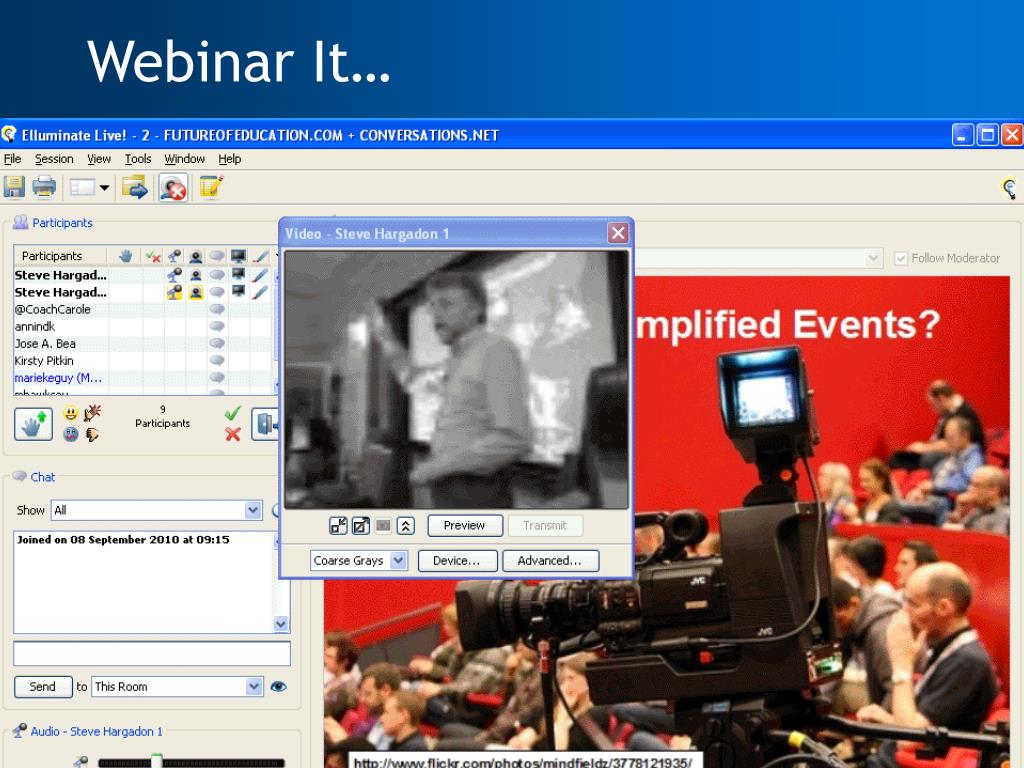Open the Tools menu
Screen dimensions: 1024x768
(138, 159)
